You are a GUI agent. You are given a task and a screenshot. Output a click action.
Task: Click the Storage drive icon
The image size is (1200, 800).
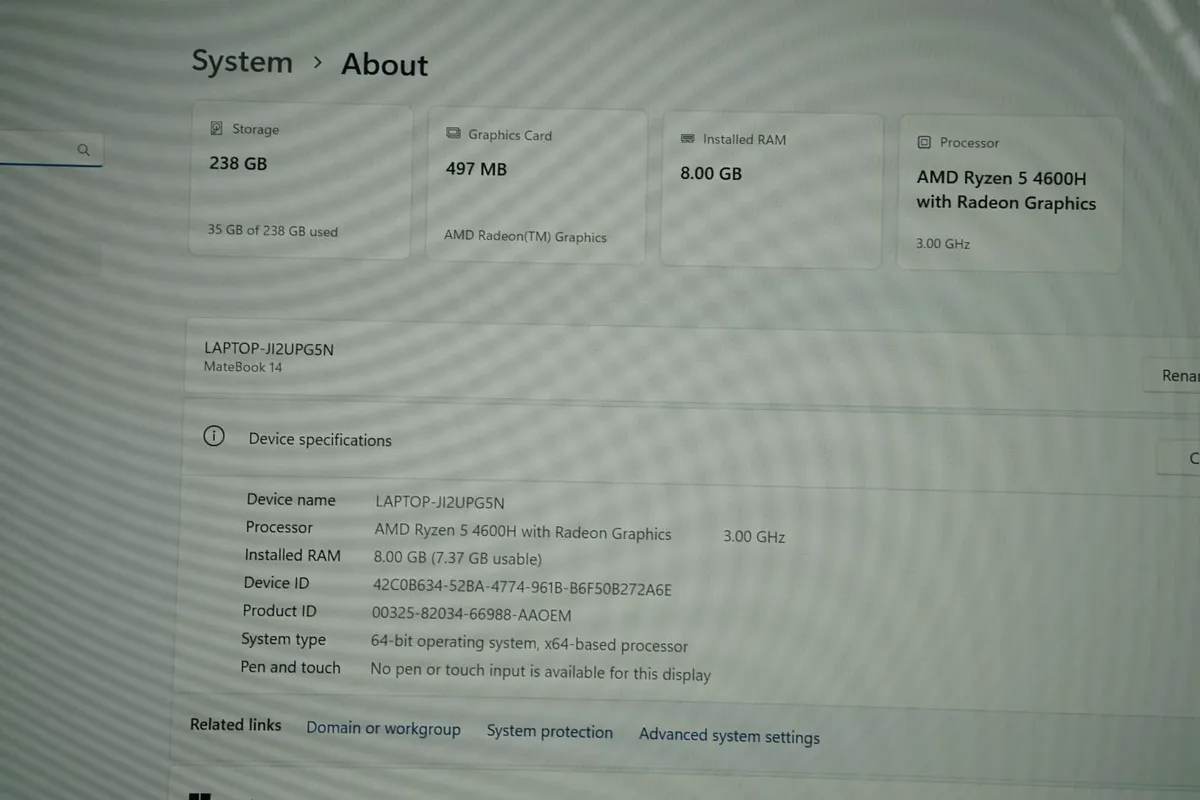pyautogui.click(x=215, y=128)
